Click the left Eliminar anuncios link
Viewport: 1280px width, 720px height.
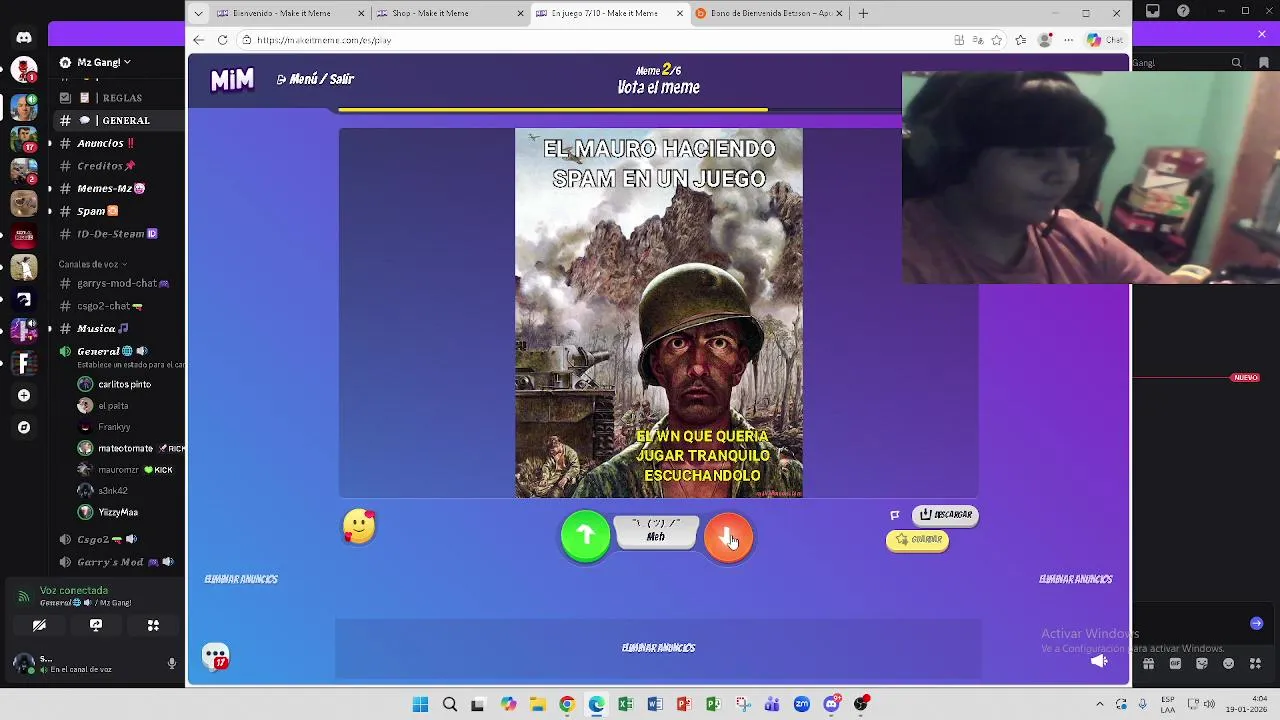click(241, 579)
